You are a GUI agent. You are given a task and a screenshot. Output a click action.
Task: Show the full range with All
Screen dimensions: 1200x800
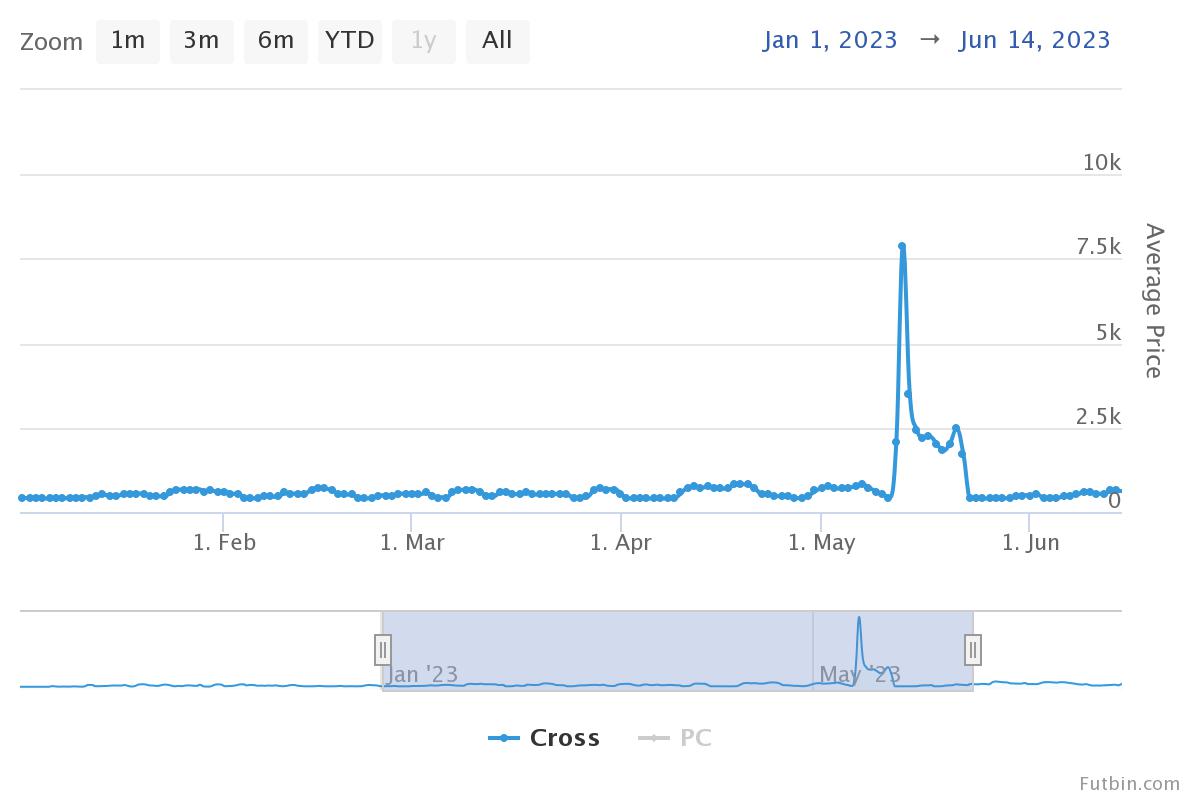coord(497,41)
